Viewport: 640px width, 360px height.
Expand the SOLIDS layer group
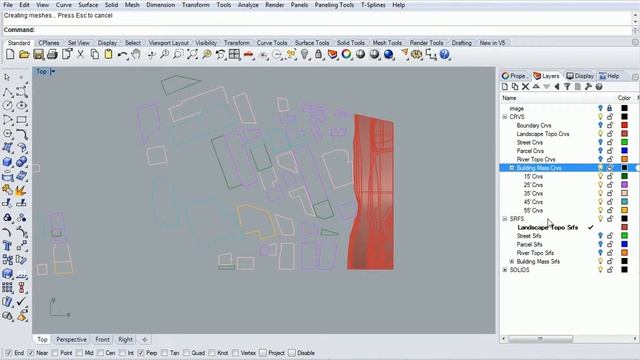click(x=505, y=270)
